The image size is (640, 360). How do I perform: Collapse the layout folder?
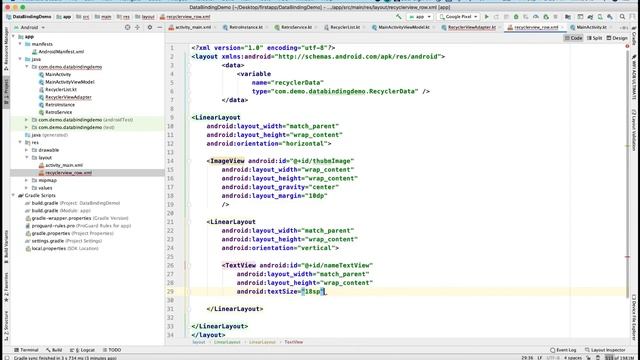(x=27, y=157)
